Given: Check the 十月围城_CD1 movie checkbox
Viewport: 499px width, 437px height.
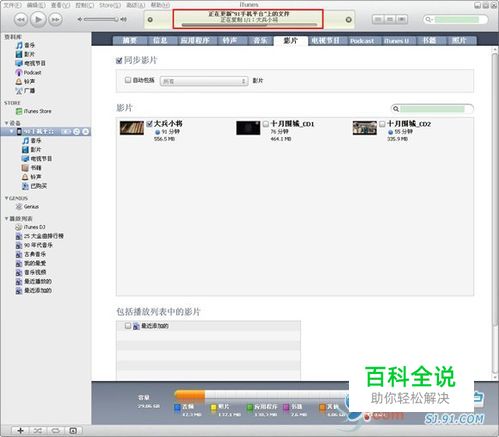Looking at the screenshot, I should click(266, 124).
